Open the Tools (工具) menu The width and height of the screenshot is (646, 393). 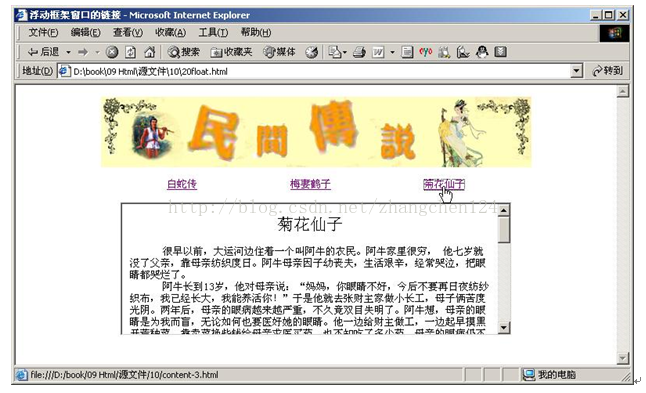click(213, 33)
